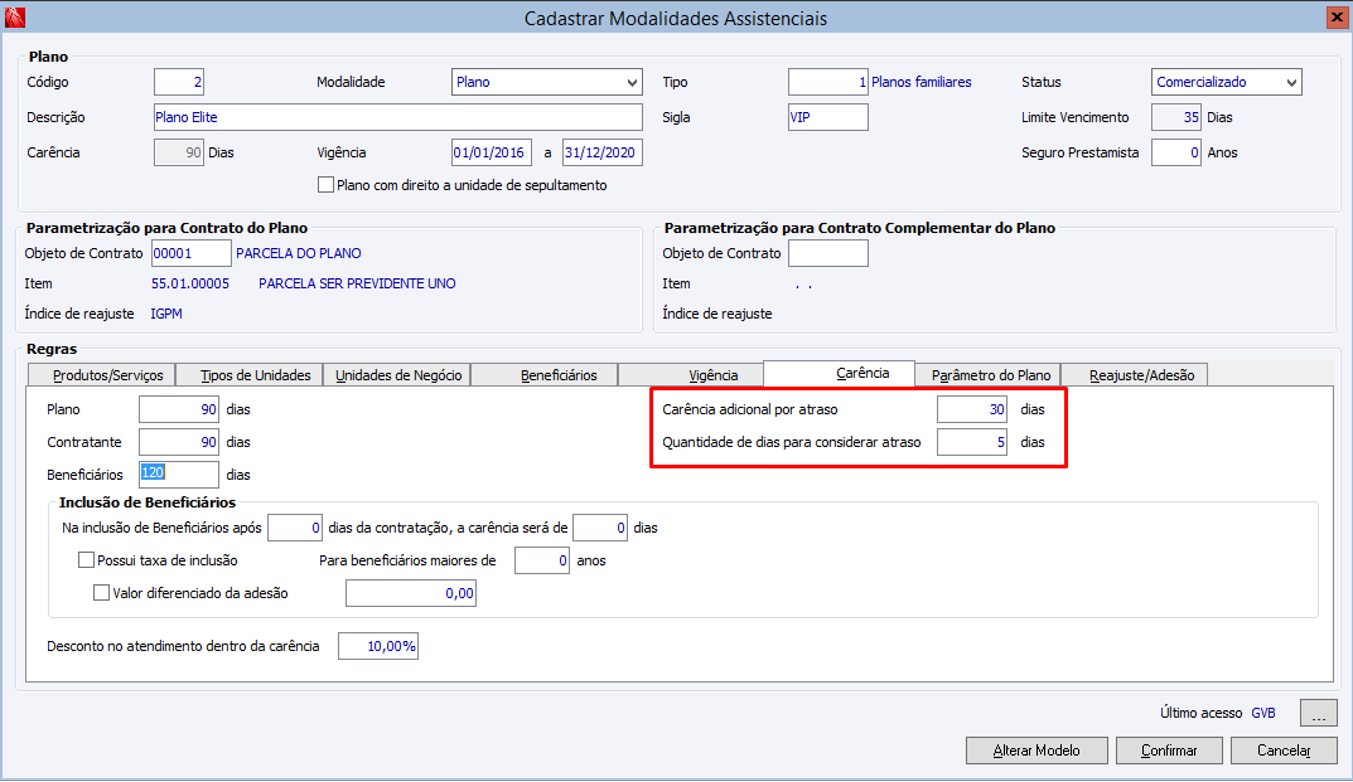
Task: Select the Carência tab
Action: 839,373
